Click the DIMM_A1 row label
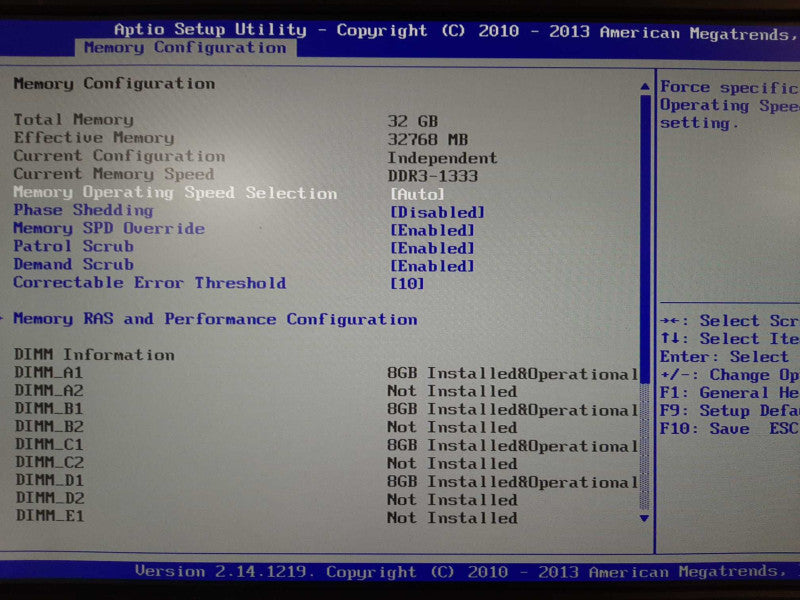This screenshot has width=800, height=600. [48, 372]
